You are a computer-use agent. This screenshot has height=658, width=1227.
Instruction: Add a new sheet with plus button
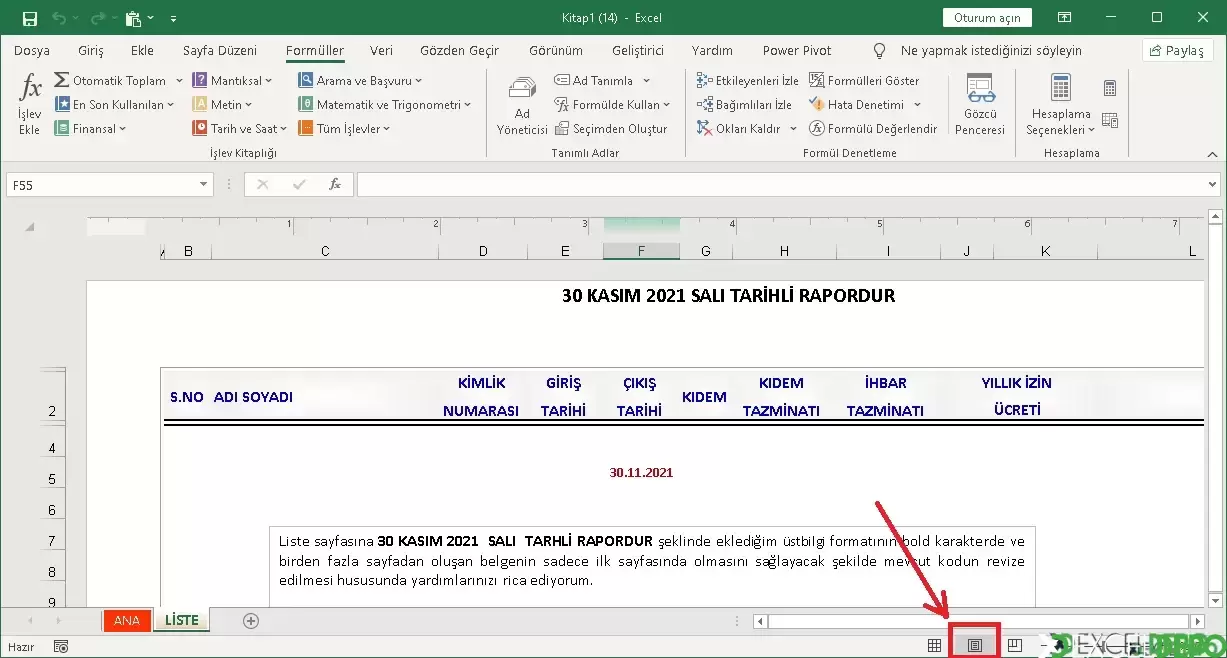tap(251, 620)
